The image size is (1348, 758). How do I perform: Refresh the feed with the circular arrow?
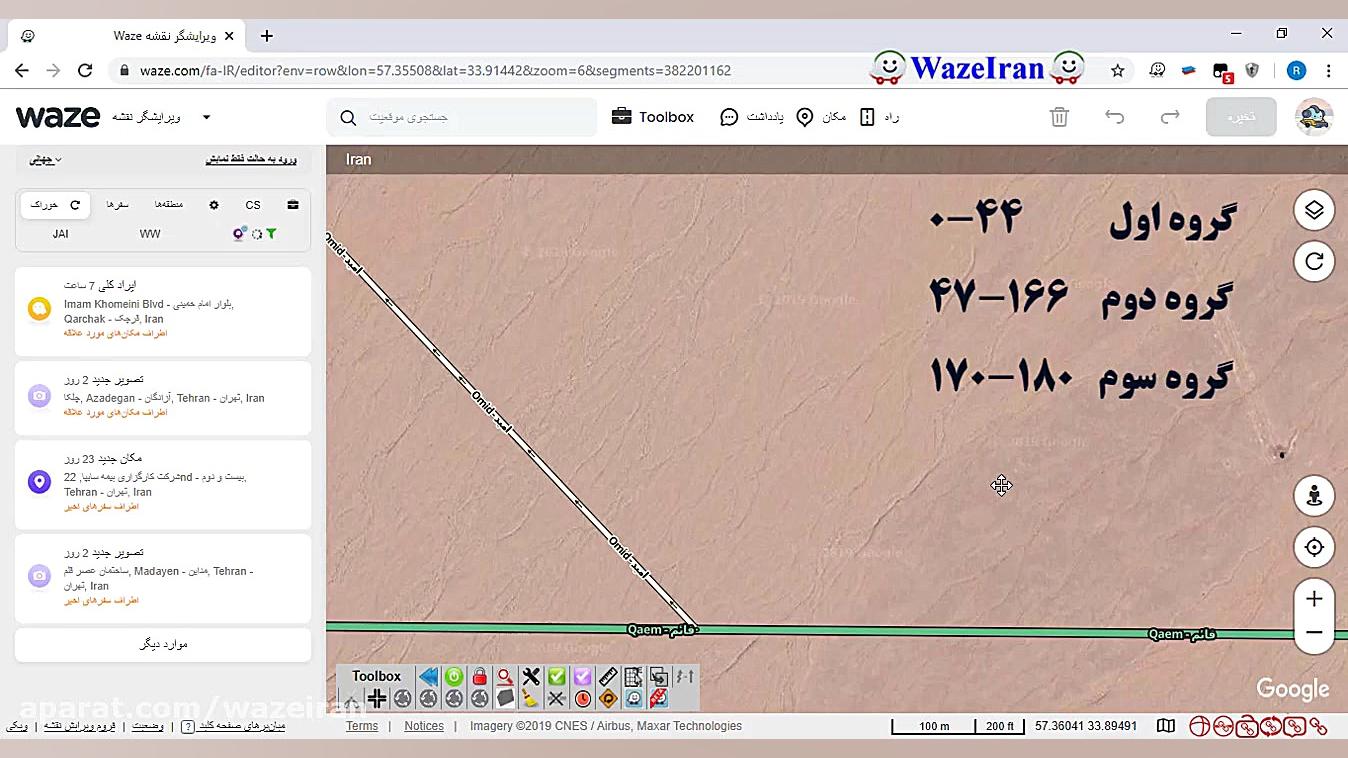pos(75,205)
